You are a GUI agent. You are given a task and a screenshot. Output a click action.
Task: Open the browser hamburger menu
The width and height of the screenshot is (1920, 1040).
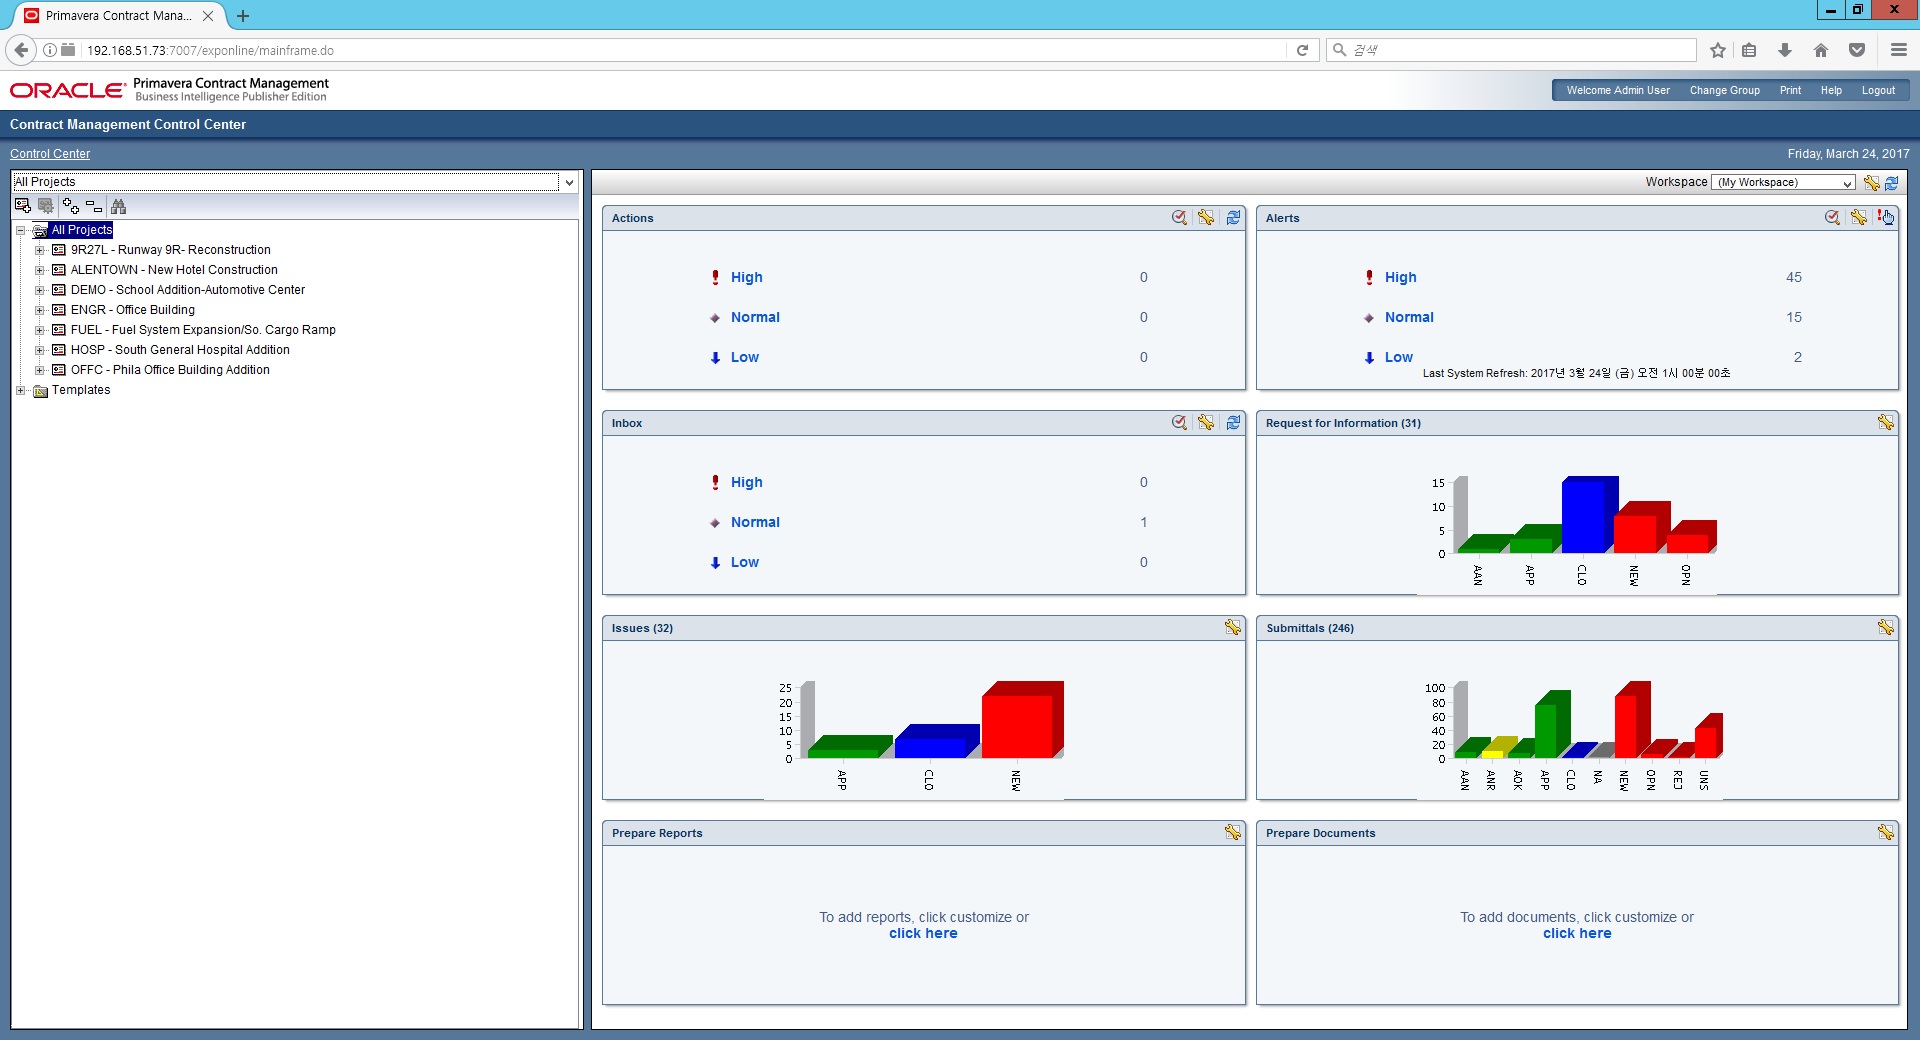(x=1898, y=50)
